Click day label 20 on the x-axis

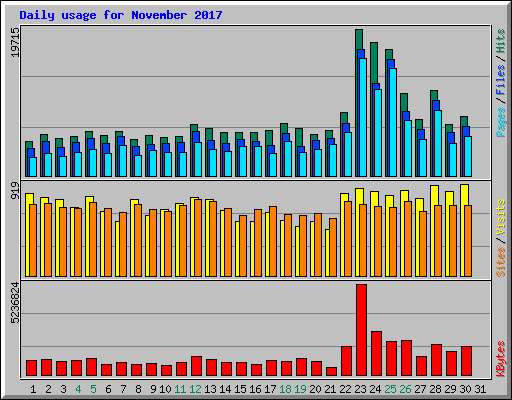pyautogui.click(x=315, y=389)
